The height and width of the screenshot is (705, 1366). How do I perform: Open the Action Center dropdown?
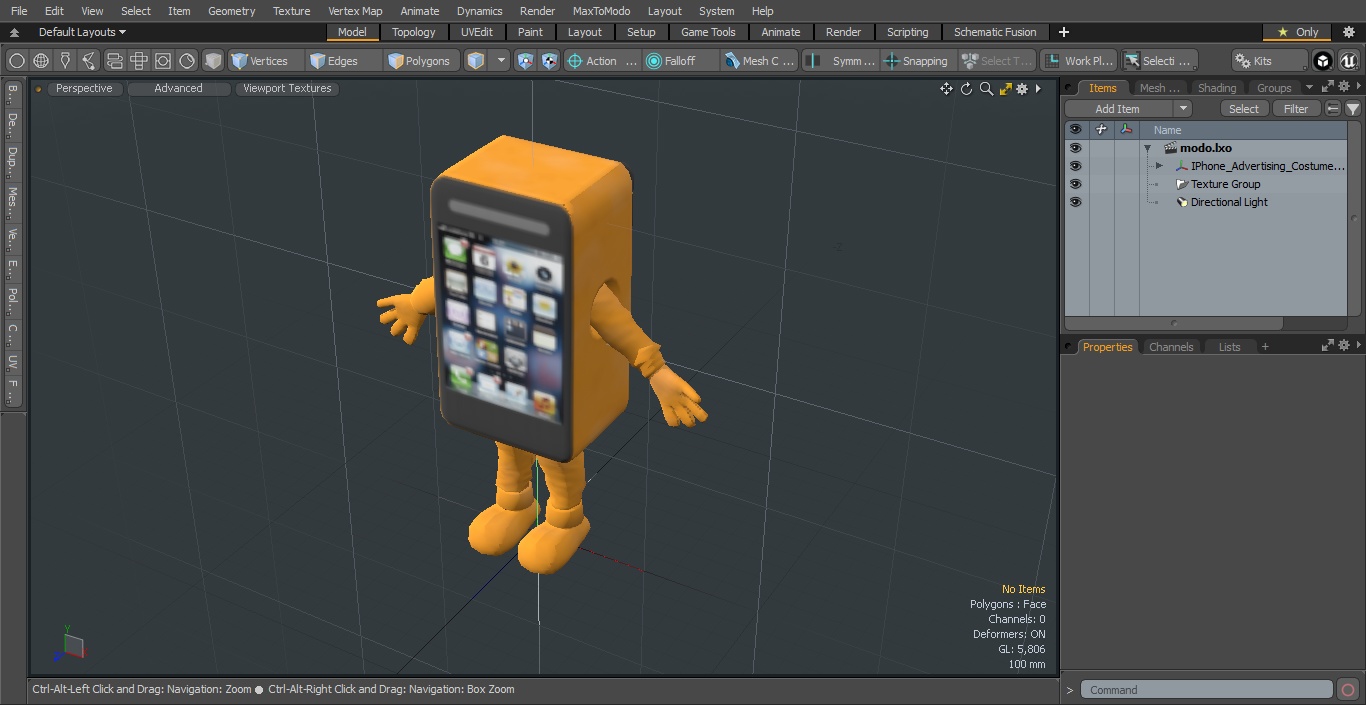tap(602, 61)
